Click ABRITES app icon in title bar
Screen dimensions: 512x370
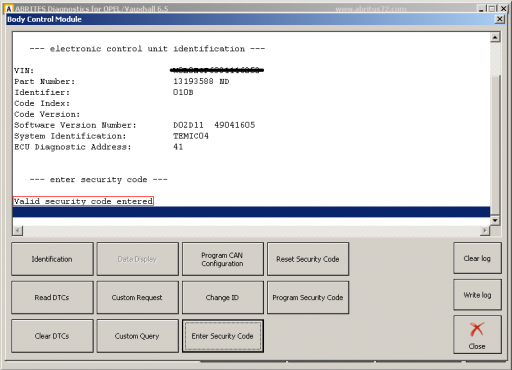click(x=9, y=9)
